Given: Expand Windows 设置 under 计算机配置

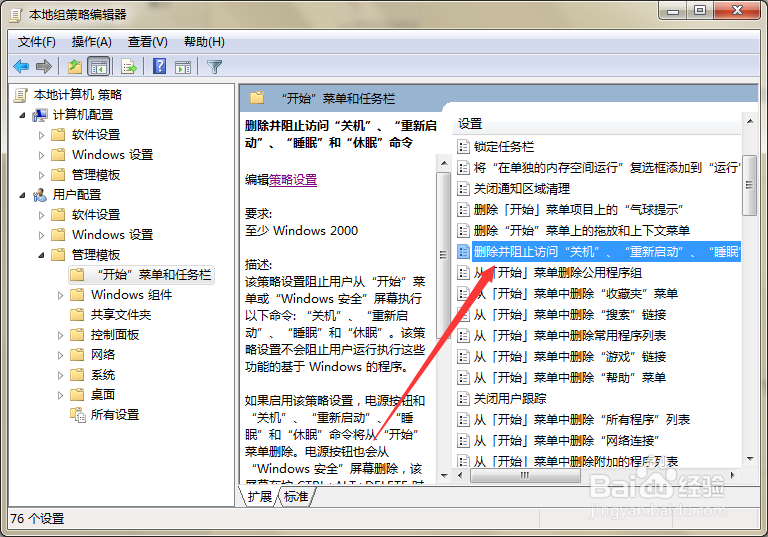Looking at the screenshot, I should (x=41, y=155).
